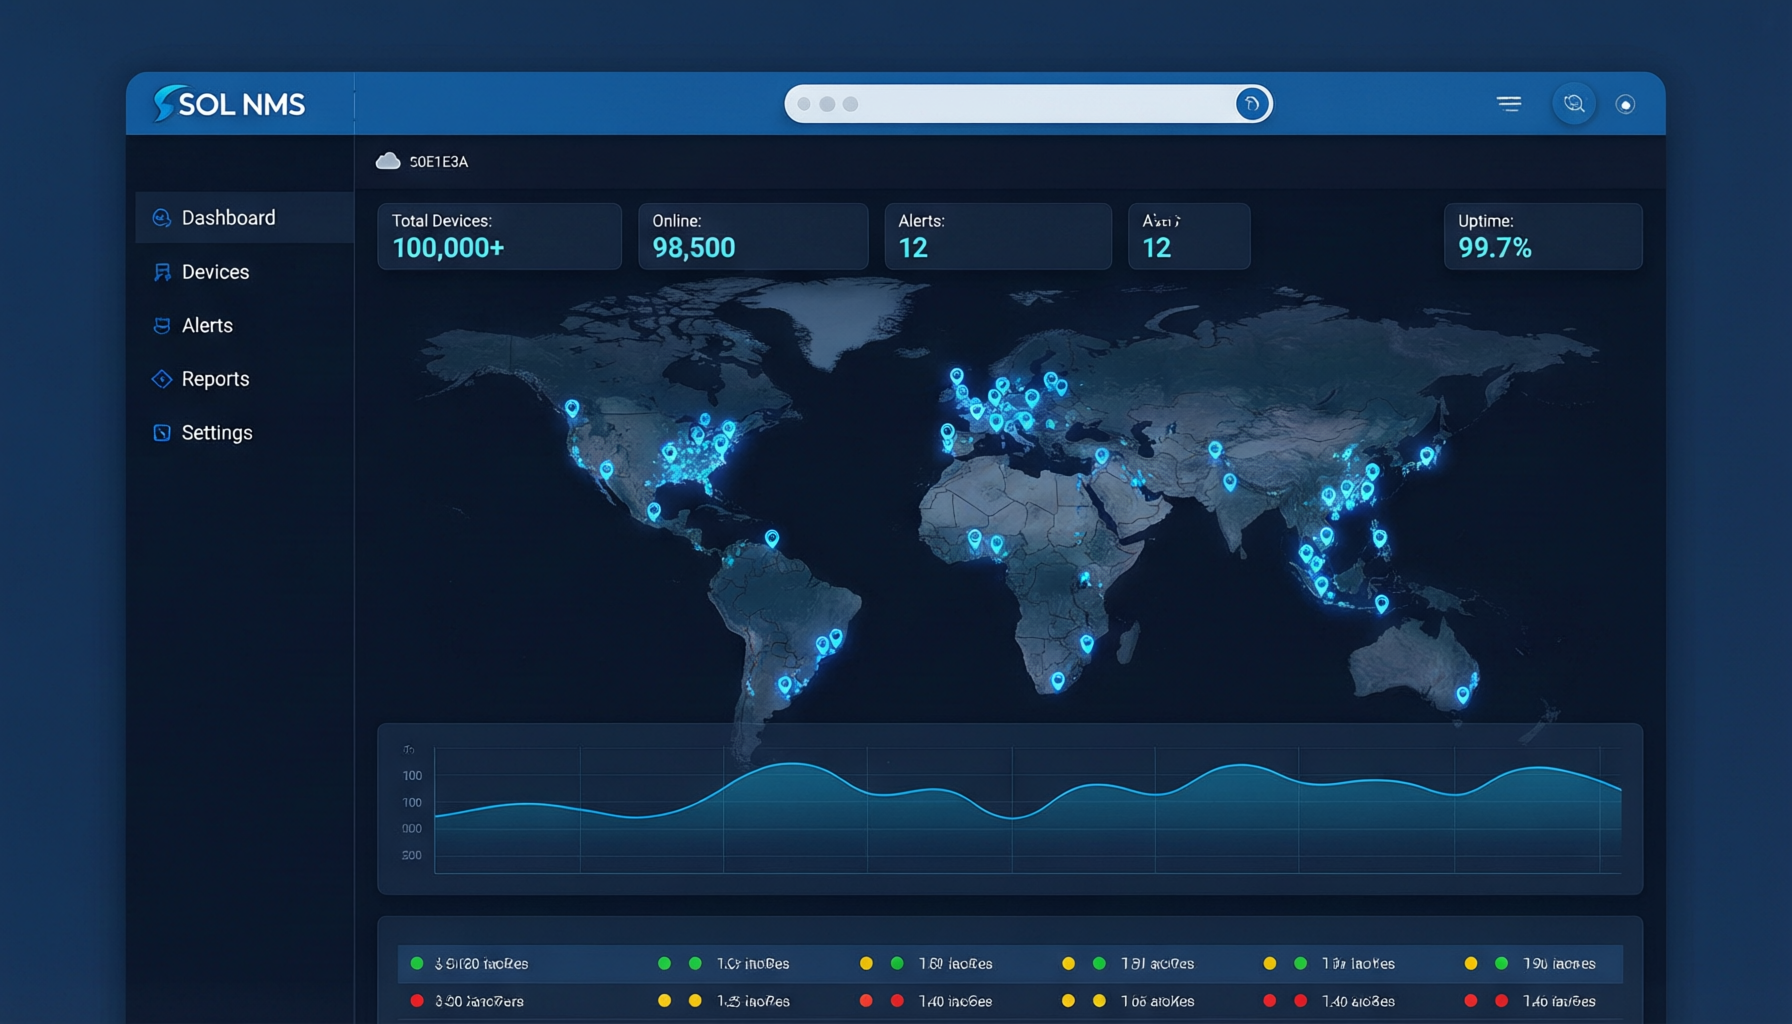Select the map pin on northern South America coast
This screenshot has width=1792, height=1024.
[x=772, y=539]
